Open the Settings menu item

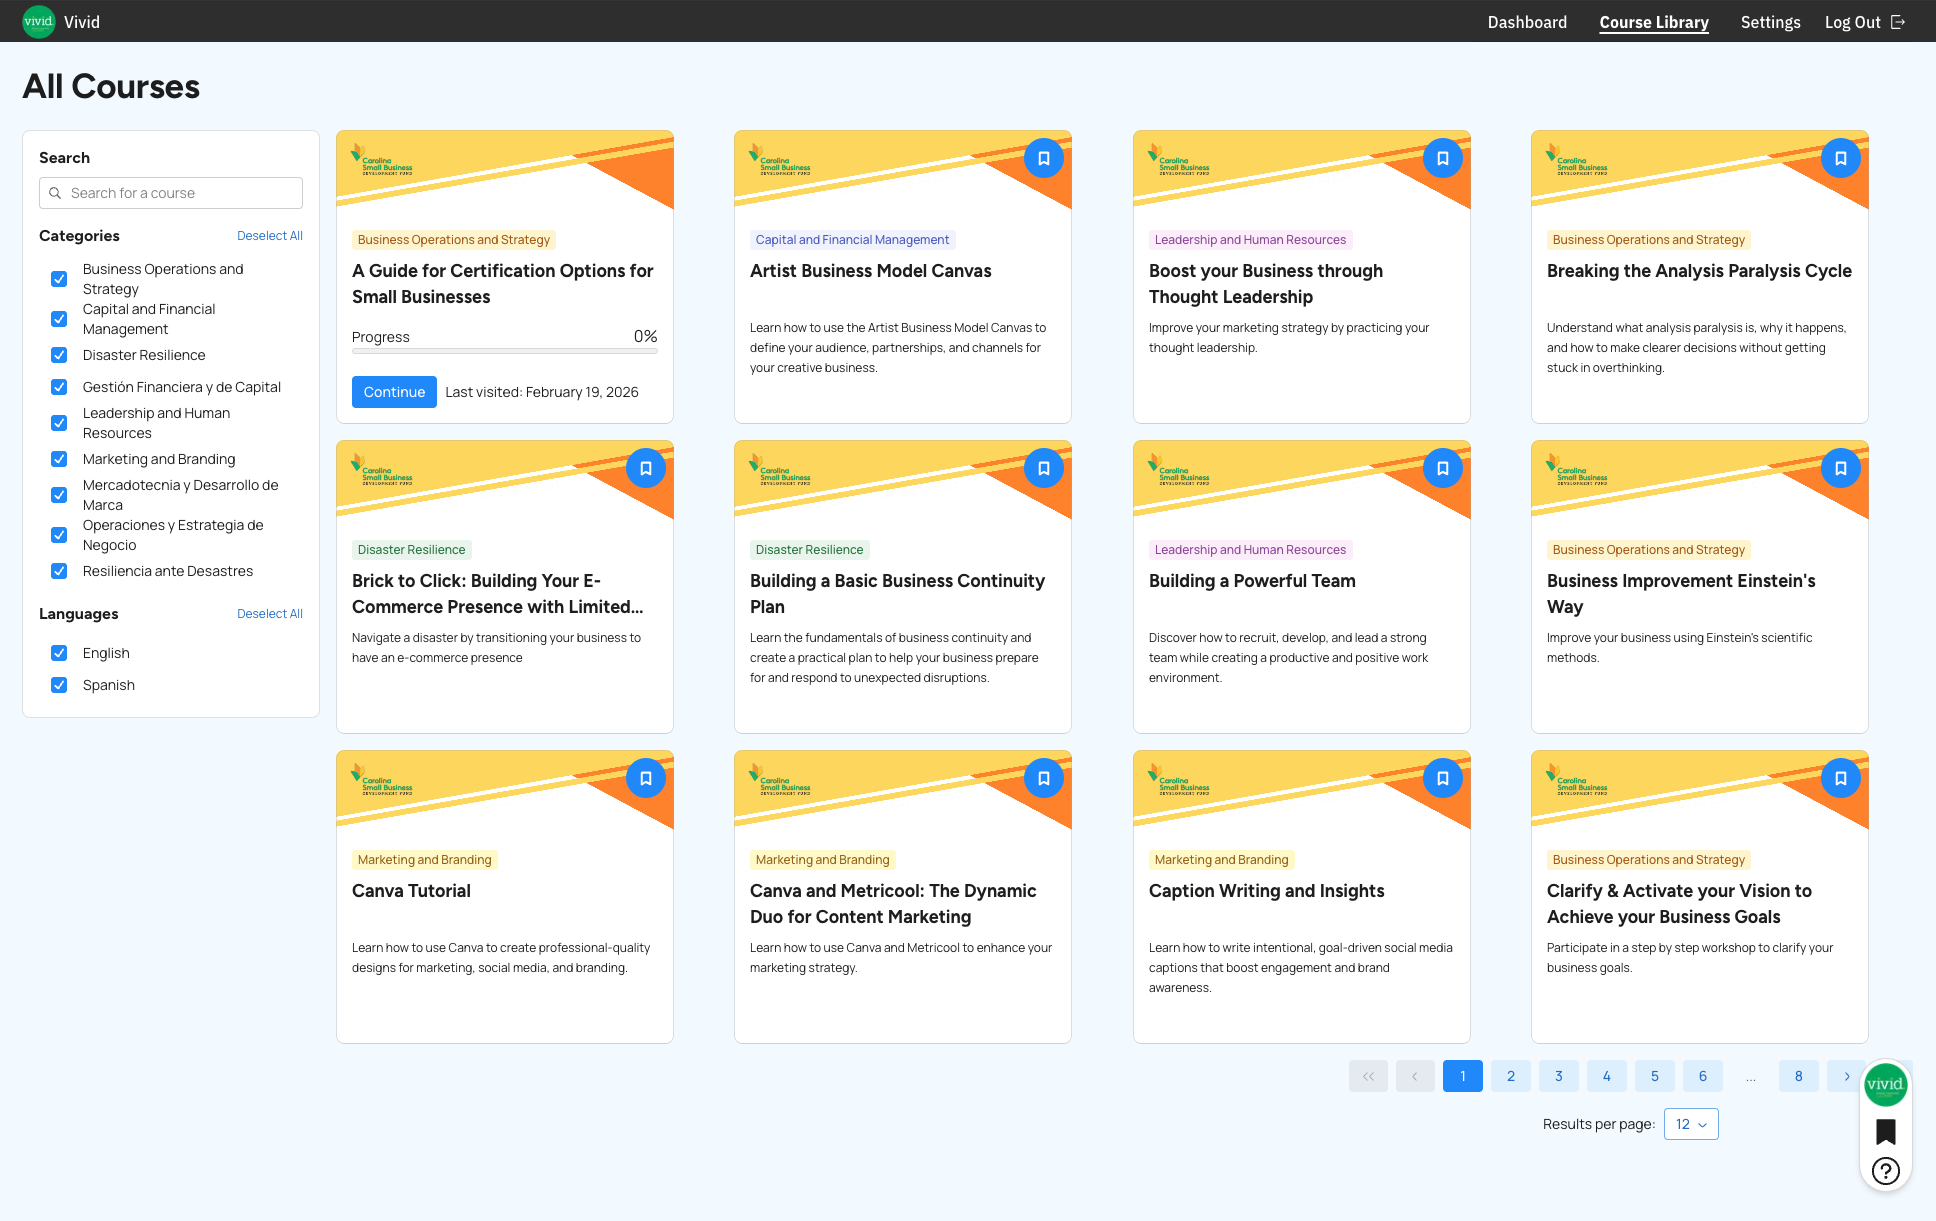tap(1770, 21)
